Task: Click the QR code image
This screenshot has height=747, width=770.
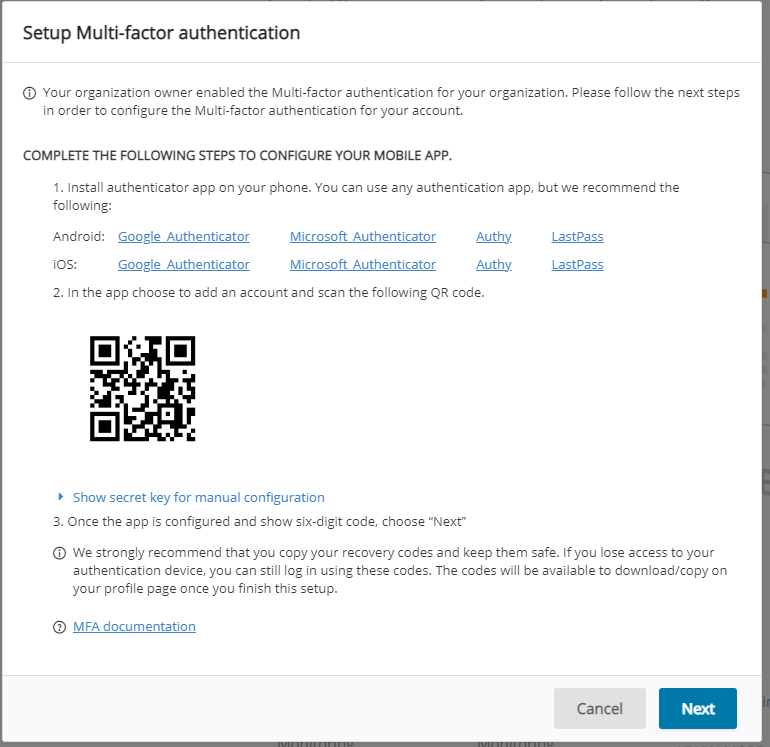Action: tap(142, 389)
